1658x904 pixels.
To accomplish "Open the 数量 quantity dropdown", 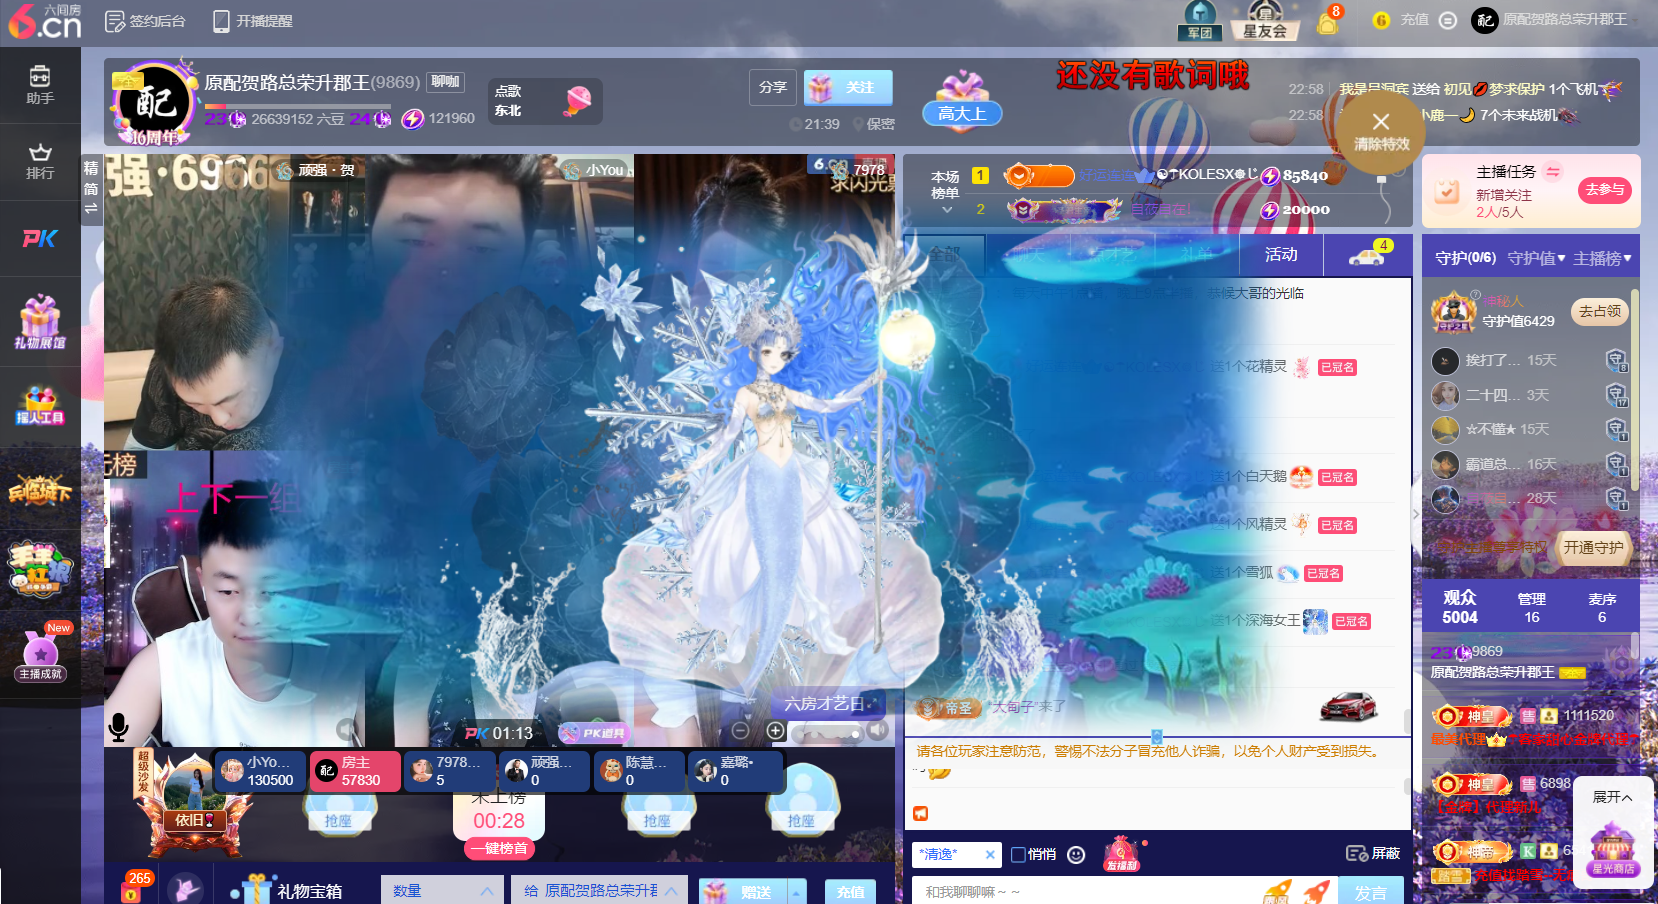I will (x=441, y=890).
